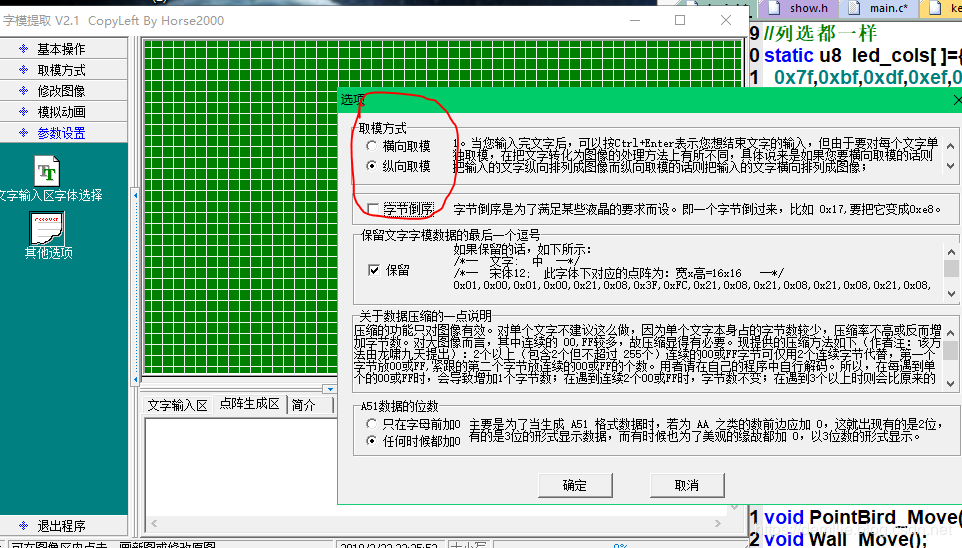Image resolution: width=962 pixels, height=548 pixels.
Task: Maximize the 字模提取 window
Action: point(680,20)
